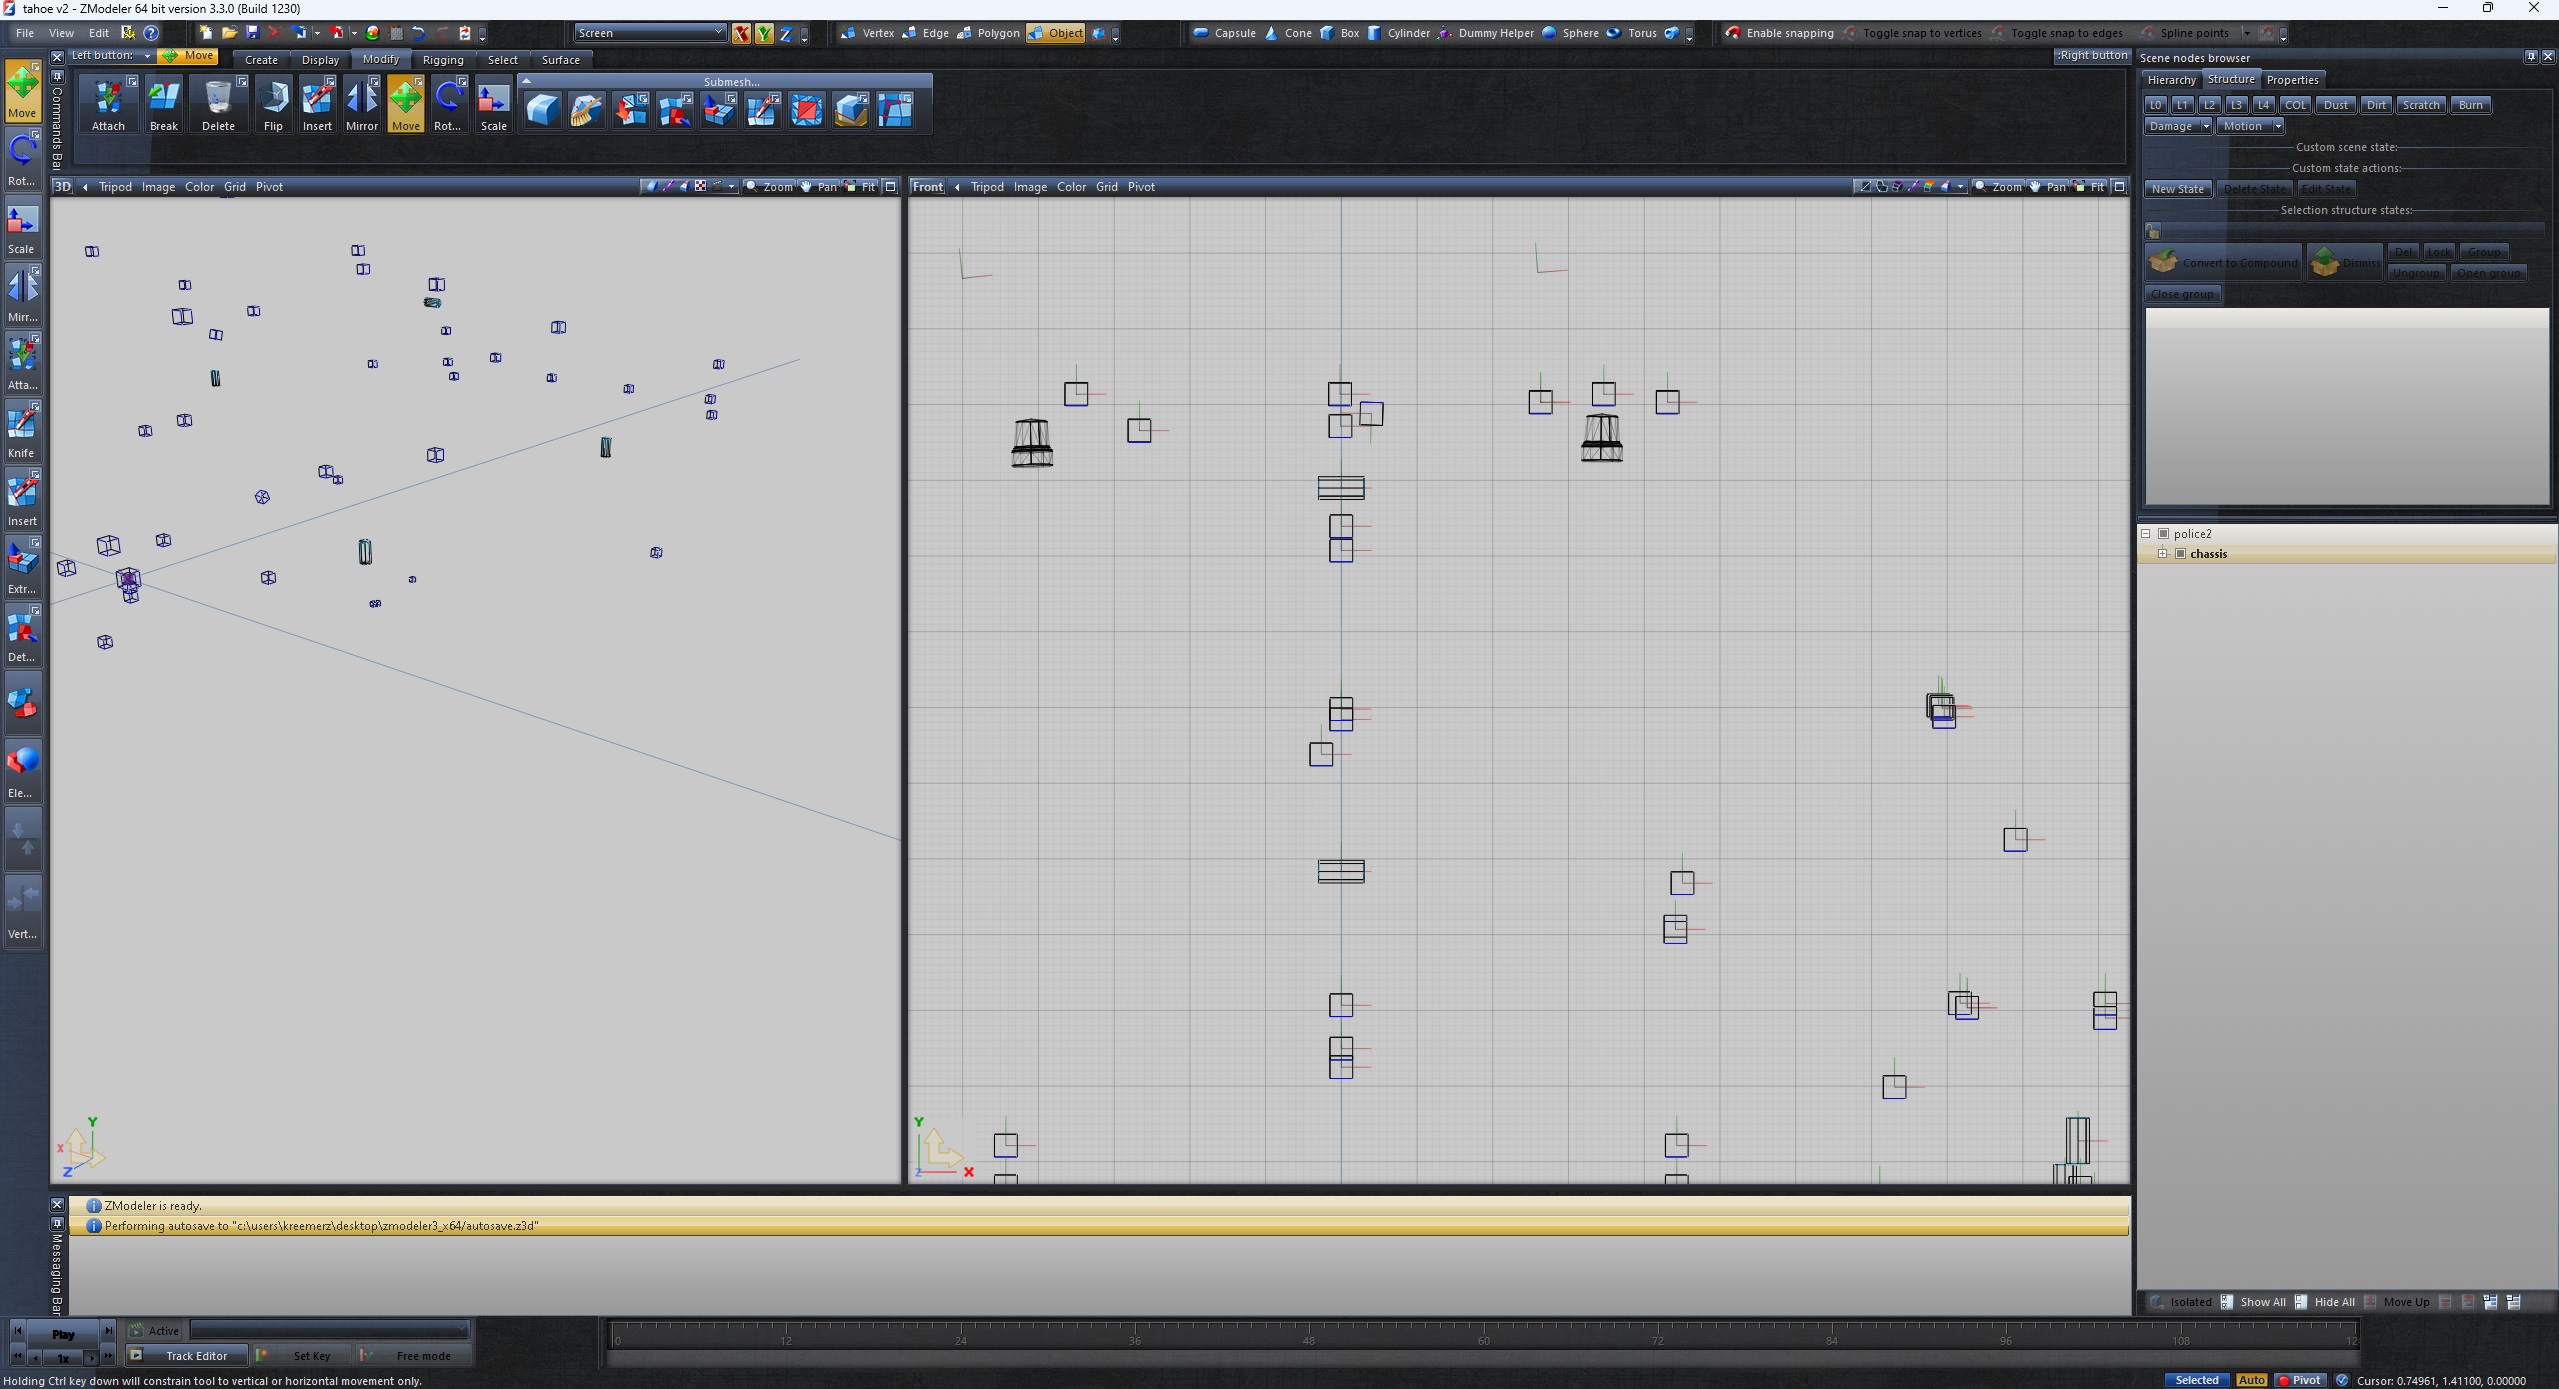Image resolution: width=2559 pixels, height=1389 pixels.
Task: Open the Rigging ribbon tab
Action: point(443,60)
